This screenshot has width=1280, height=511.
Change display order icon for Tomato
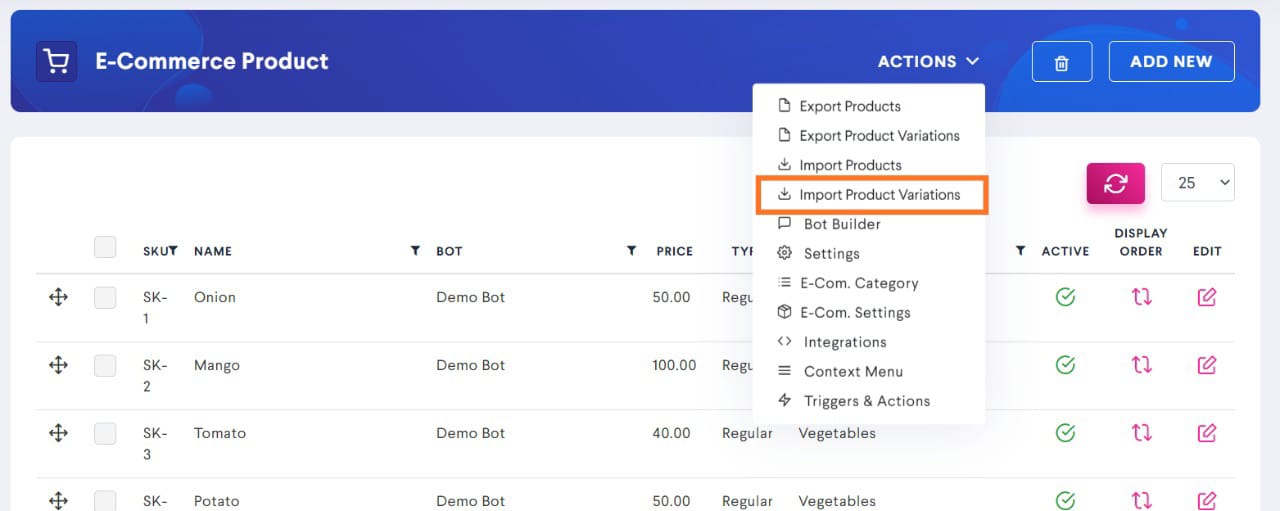tap(1141, 433)
